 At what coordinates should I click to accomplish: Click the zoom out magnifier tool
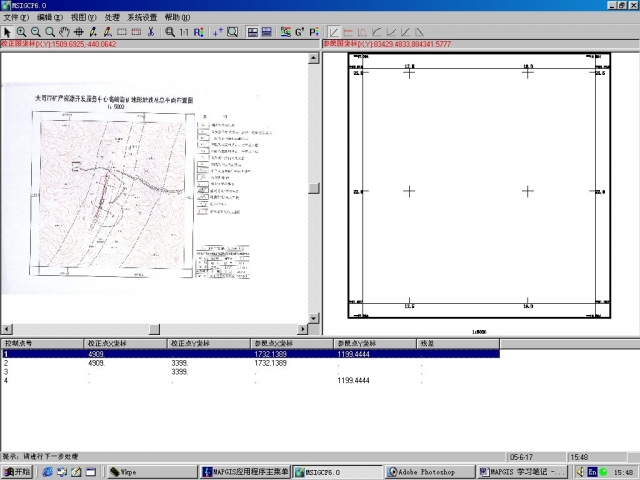pos(36,32)
